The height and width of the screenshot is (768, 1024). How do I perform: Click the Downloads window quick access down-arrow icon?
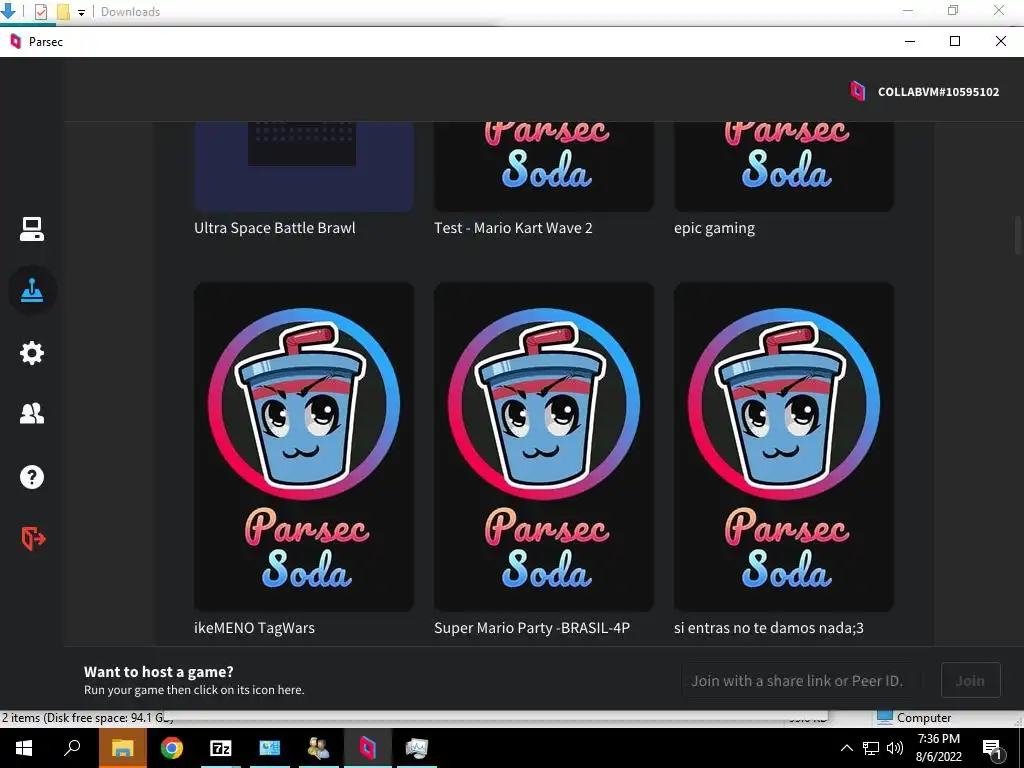(8, 10)
